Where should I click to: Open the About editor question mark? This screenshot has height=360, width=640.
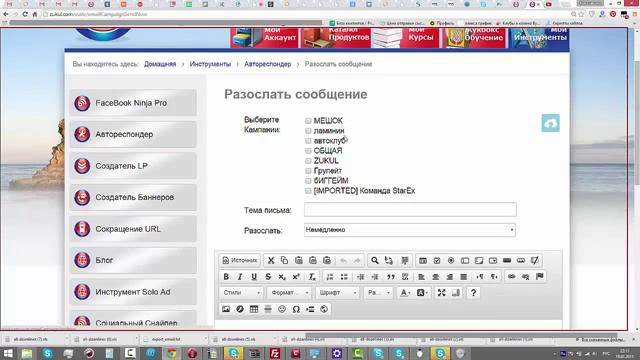pos(473,293)
